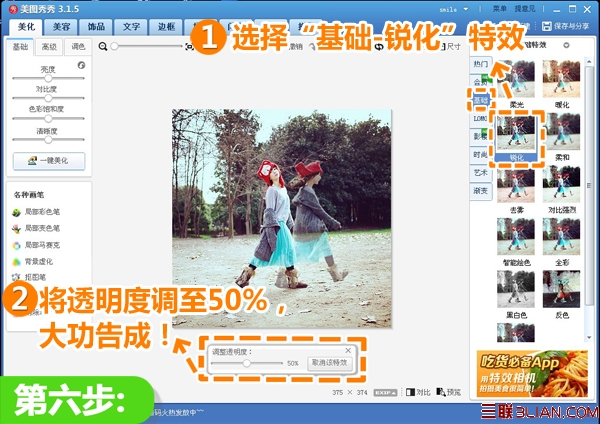The height and width of the screenshot is (424, 600).
Task: Select the 背景虚化 blur tool
Action: click(33, 261)
